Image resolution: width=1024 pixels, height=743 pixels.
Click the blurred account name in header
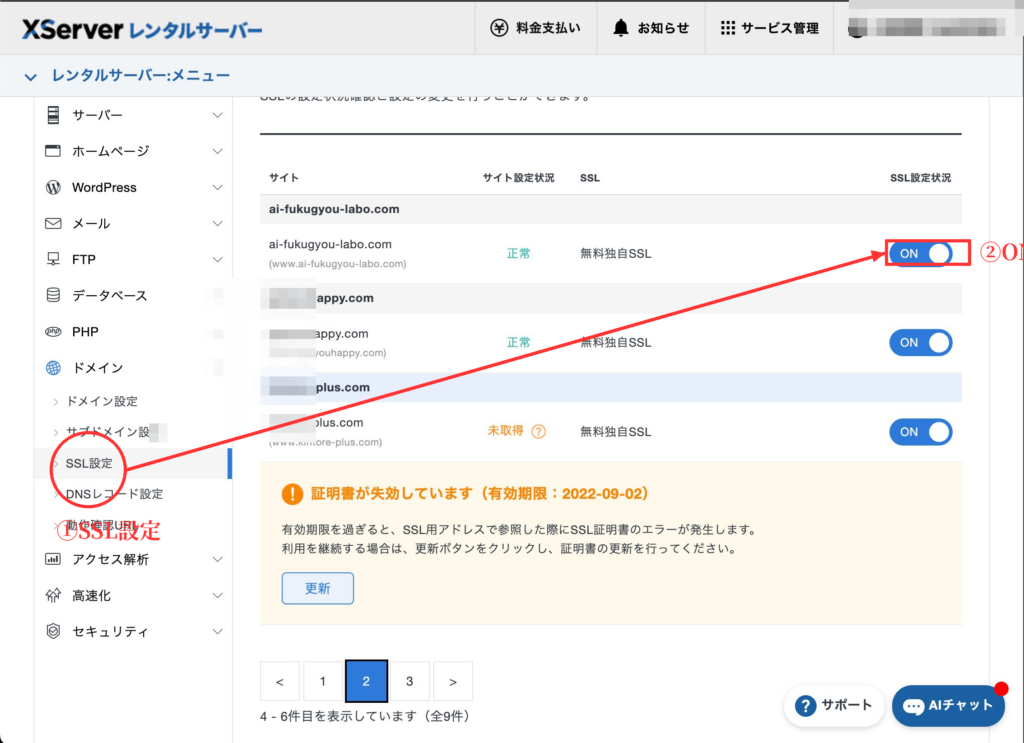click(925, 27)
